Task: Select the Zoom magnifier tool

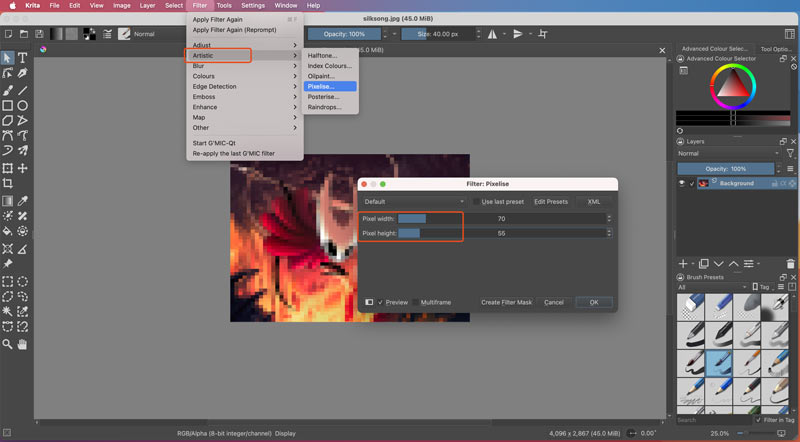Action: tap(7, 345)
